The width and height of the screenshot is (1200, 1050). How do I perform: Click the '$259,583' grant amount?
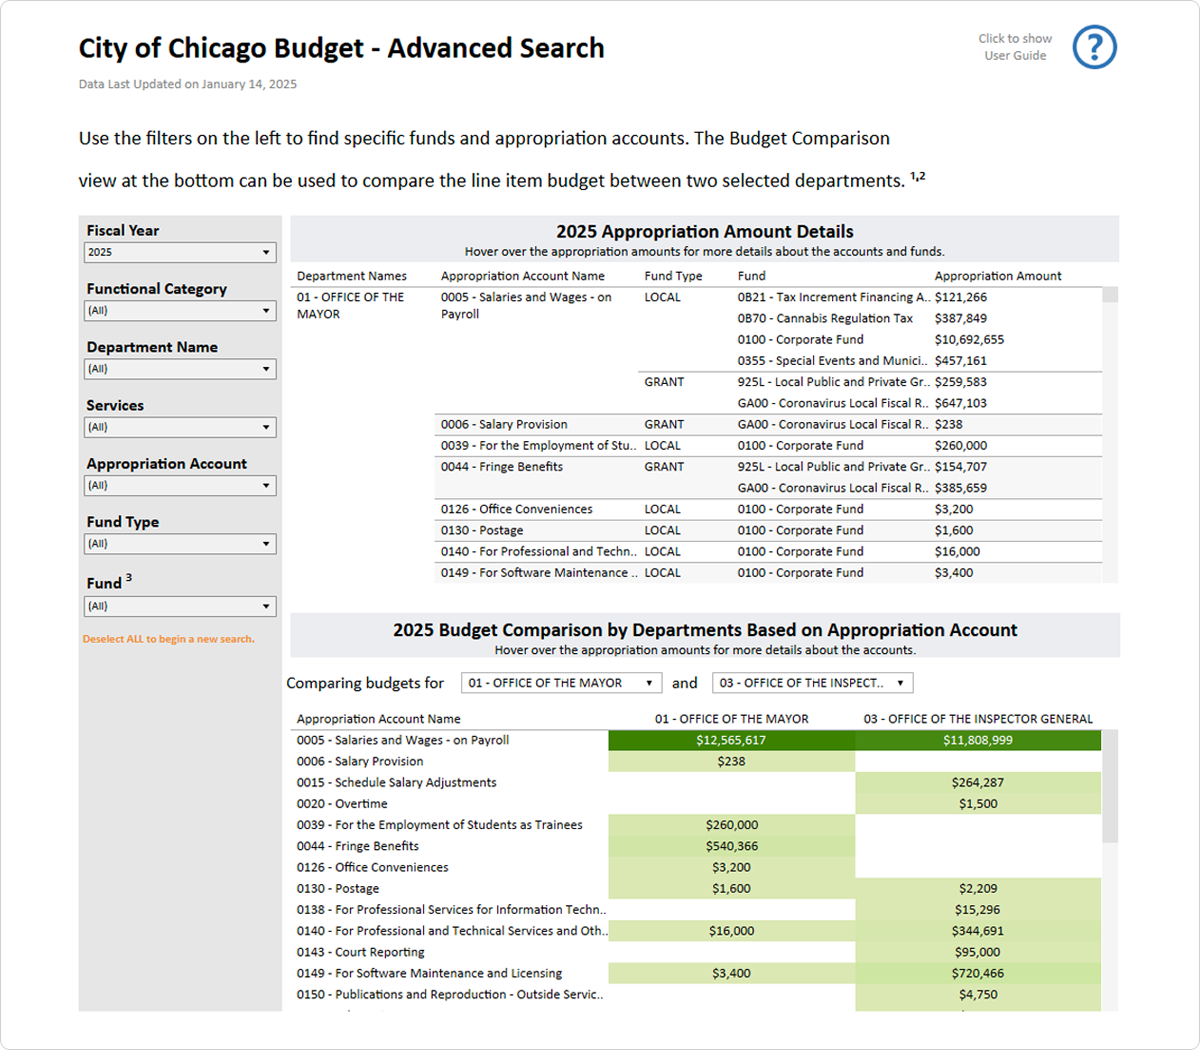[x=961, y=382]
